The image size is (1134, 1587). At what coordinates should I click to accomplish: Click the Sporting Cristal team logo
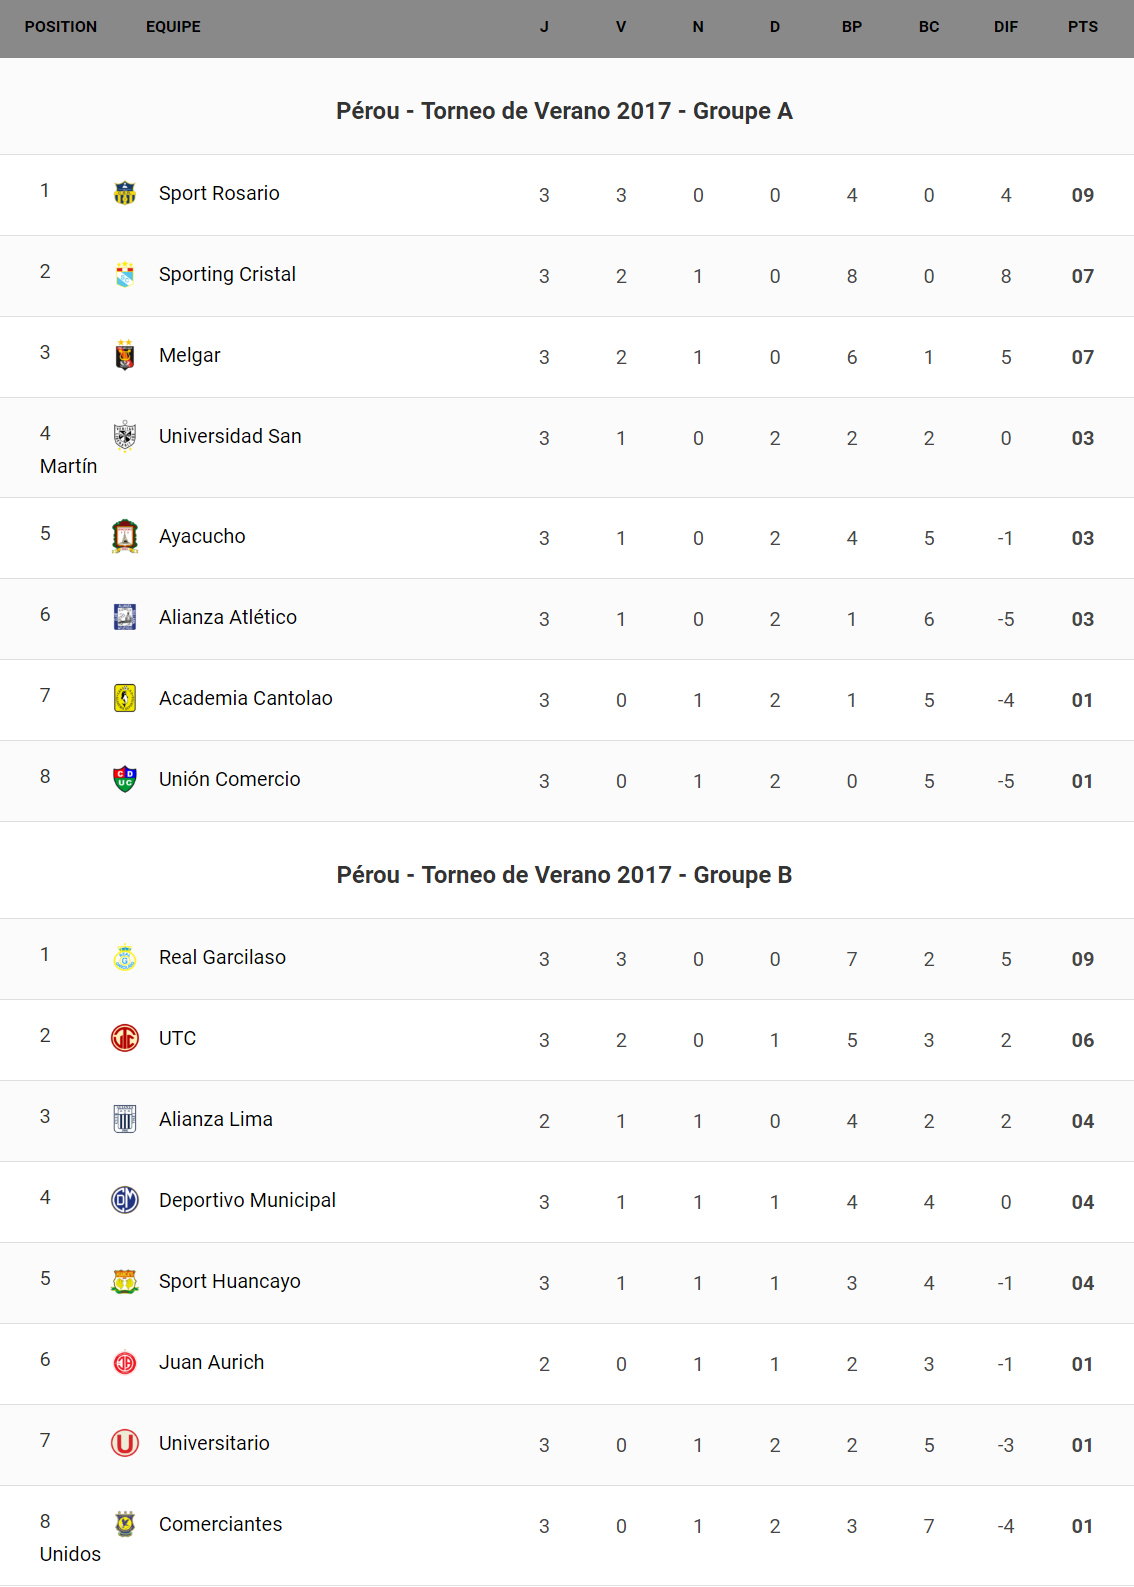coord(125,274)
